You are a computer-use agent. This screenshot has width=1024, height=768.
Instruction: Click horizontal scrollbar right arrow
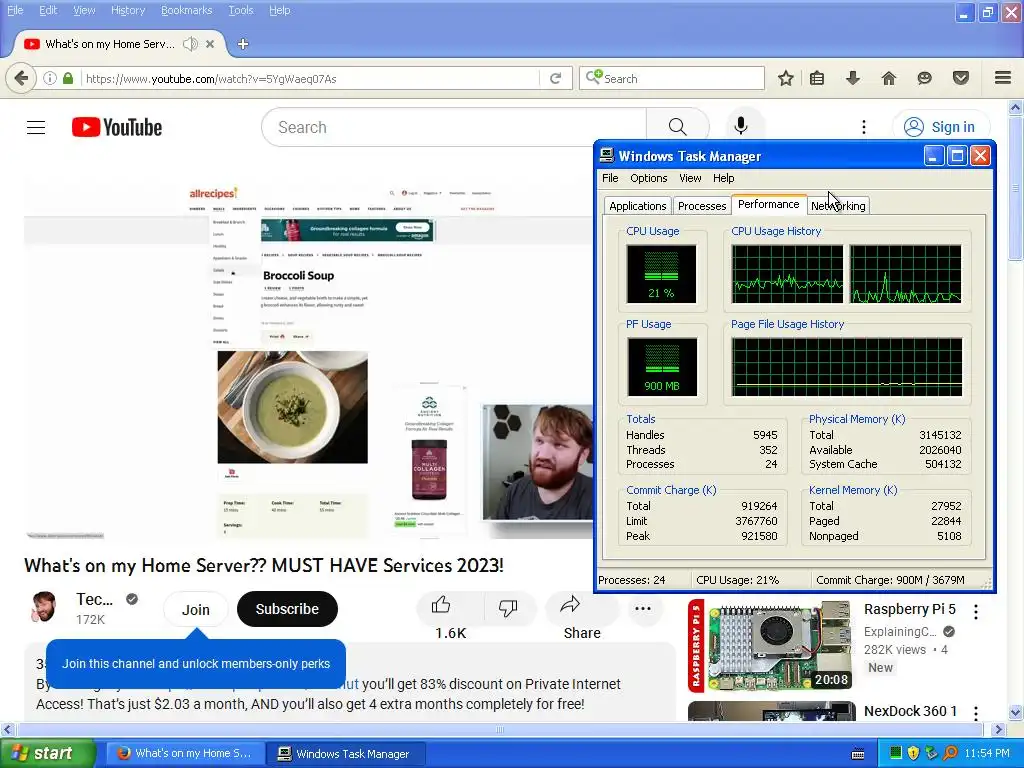click(x=998, y=729)
